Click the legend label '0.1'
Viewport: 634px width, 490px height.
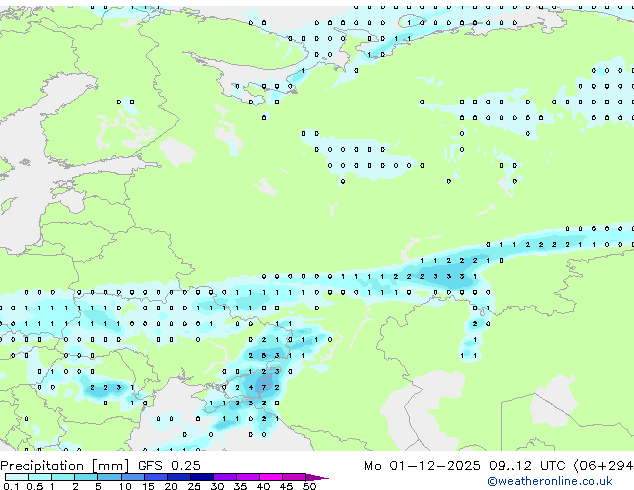click(x=11, y=486)
